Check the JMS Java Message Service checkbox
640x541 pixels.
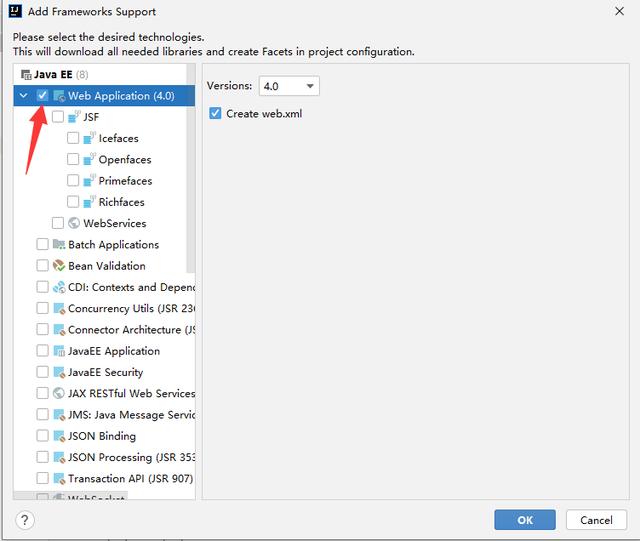click(42, 414)
